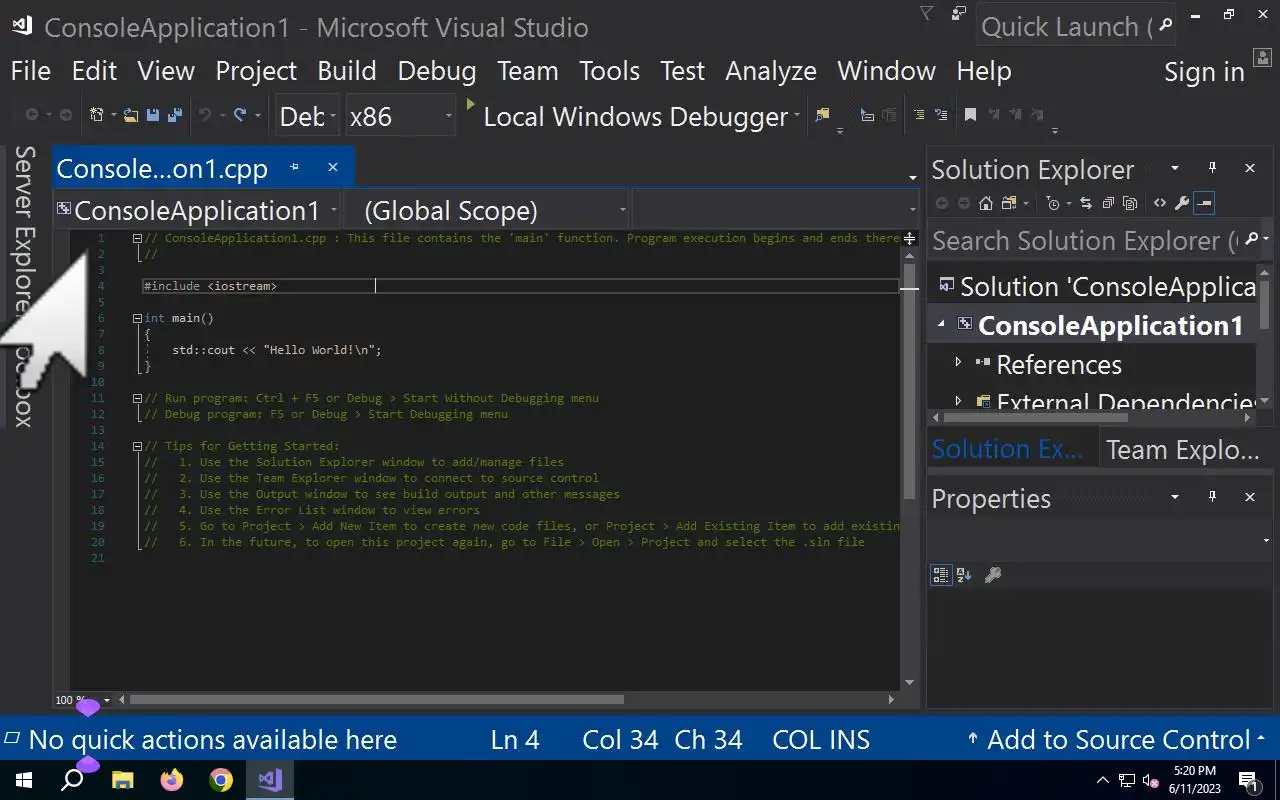1280x800 pixels.
Task: Open the Solution Explorer window options dropdown
Action: tap(1175, 168)
